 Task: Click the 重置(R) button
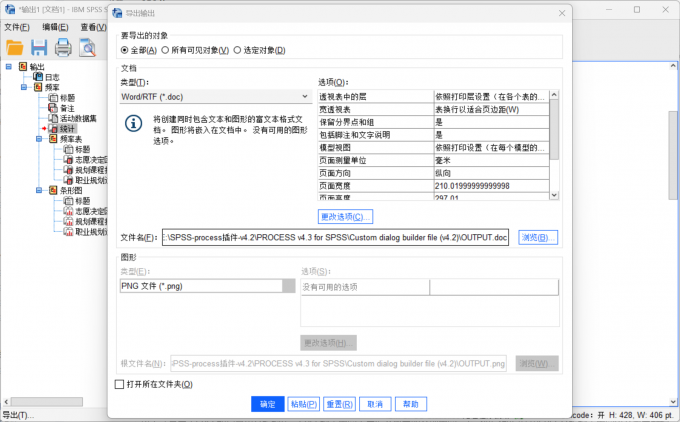[340, 404]
